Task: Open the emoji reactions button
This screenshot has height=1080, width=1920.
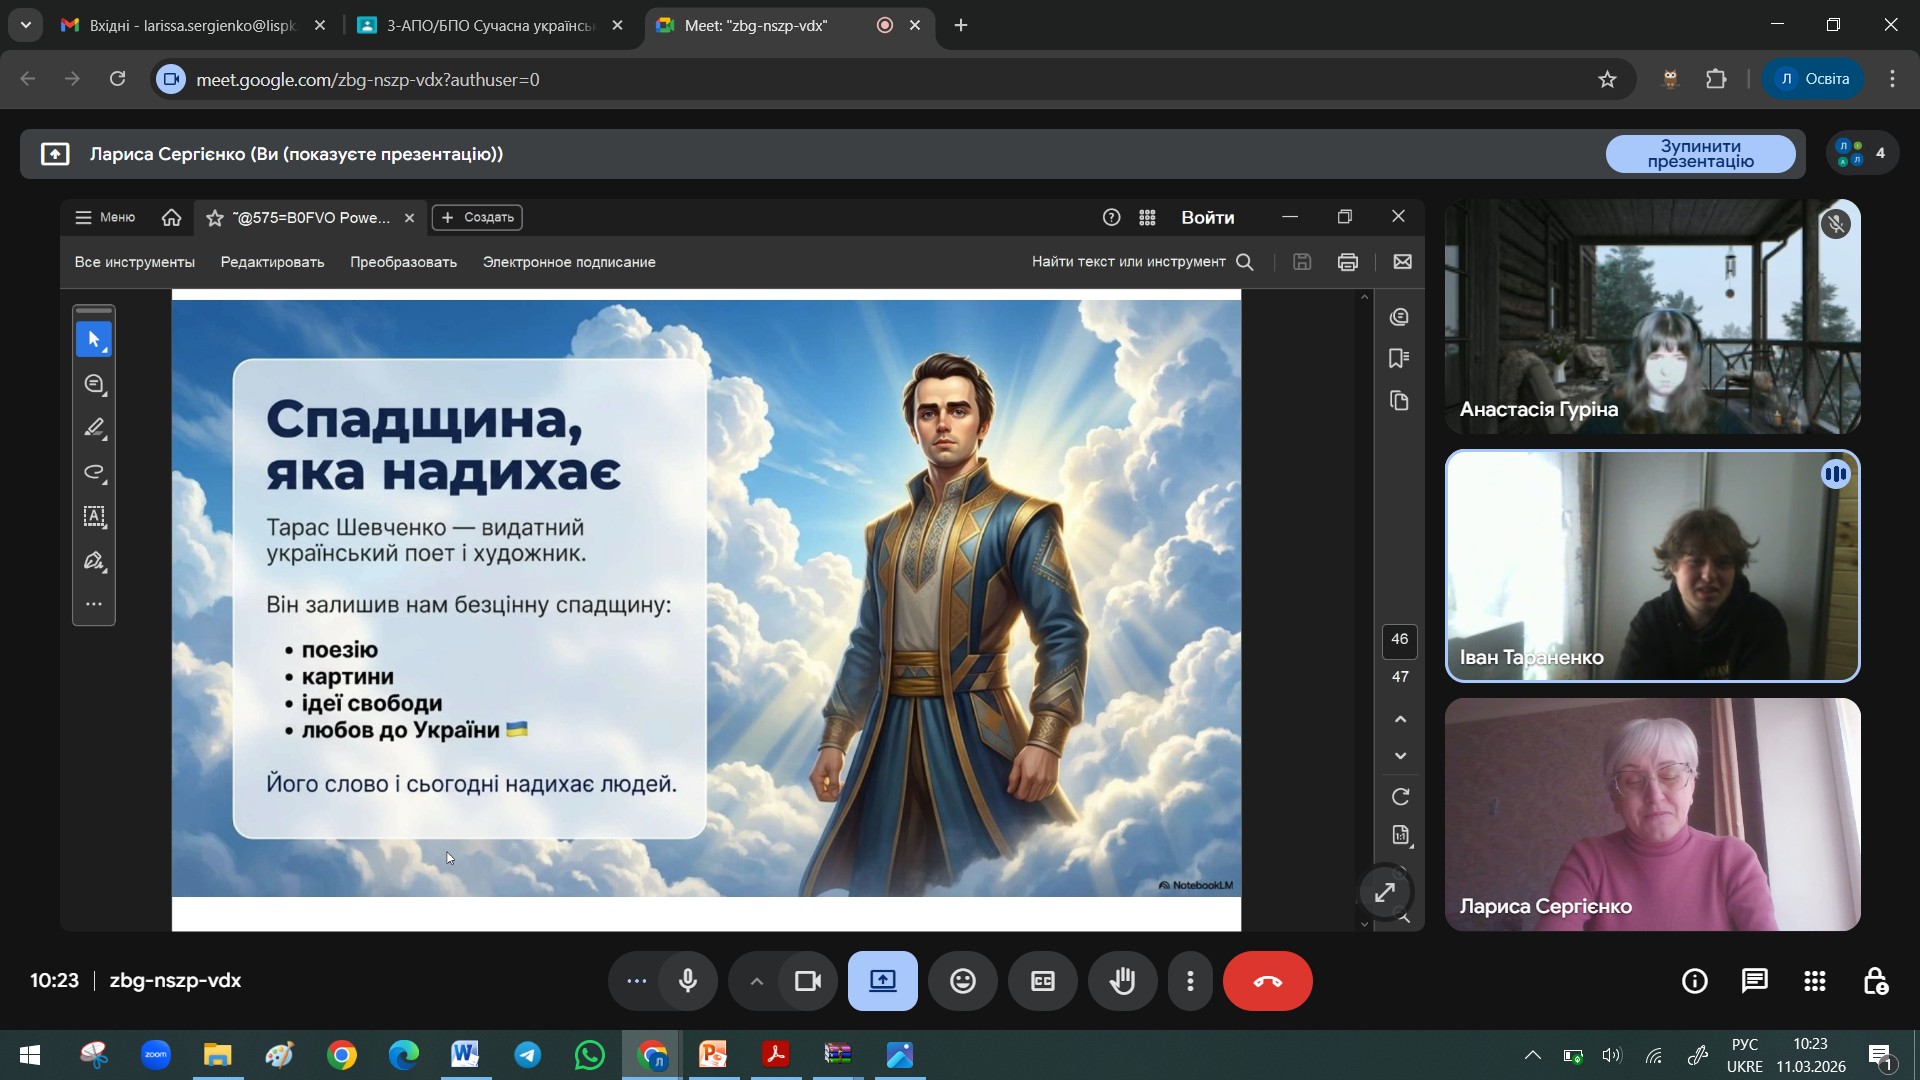Action: click(962, 981)
